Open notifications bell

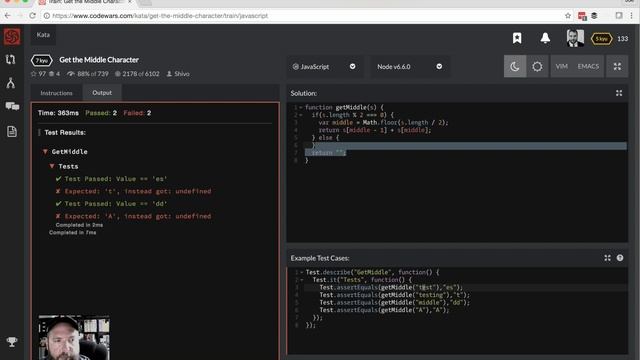pyautogui.click(x=545, y=38)
